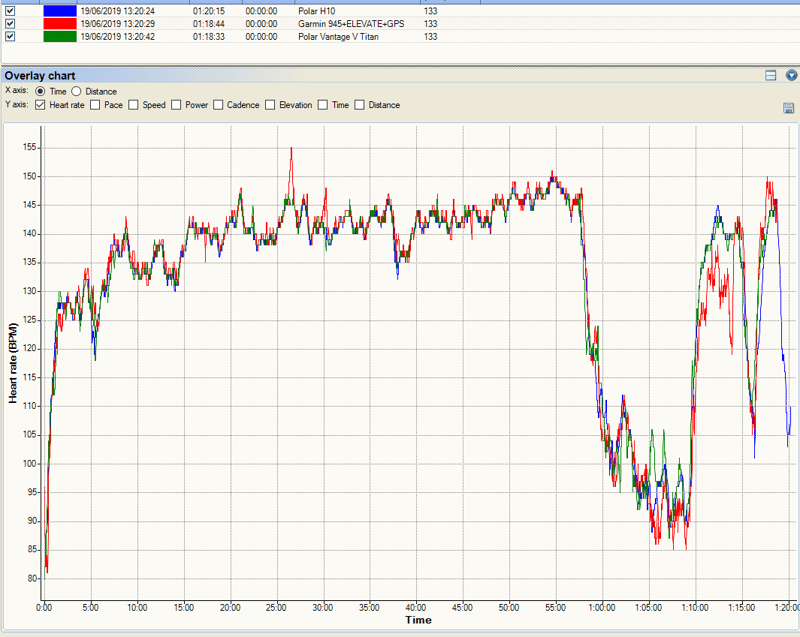Click the green color swatch for Polar Vantage
Screen dimensions: 800x637
coord(60,36)
